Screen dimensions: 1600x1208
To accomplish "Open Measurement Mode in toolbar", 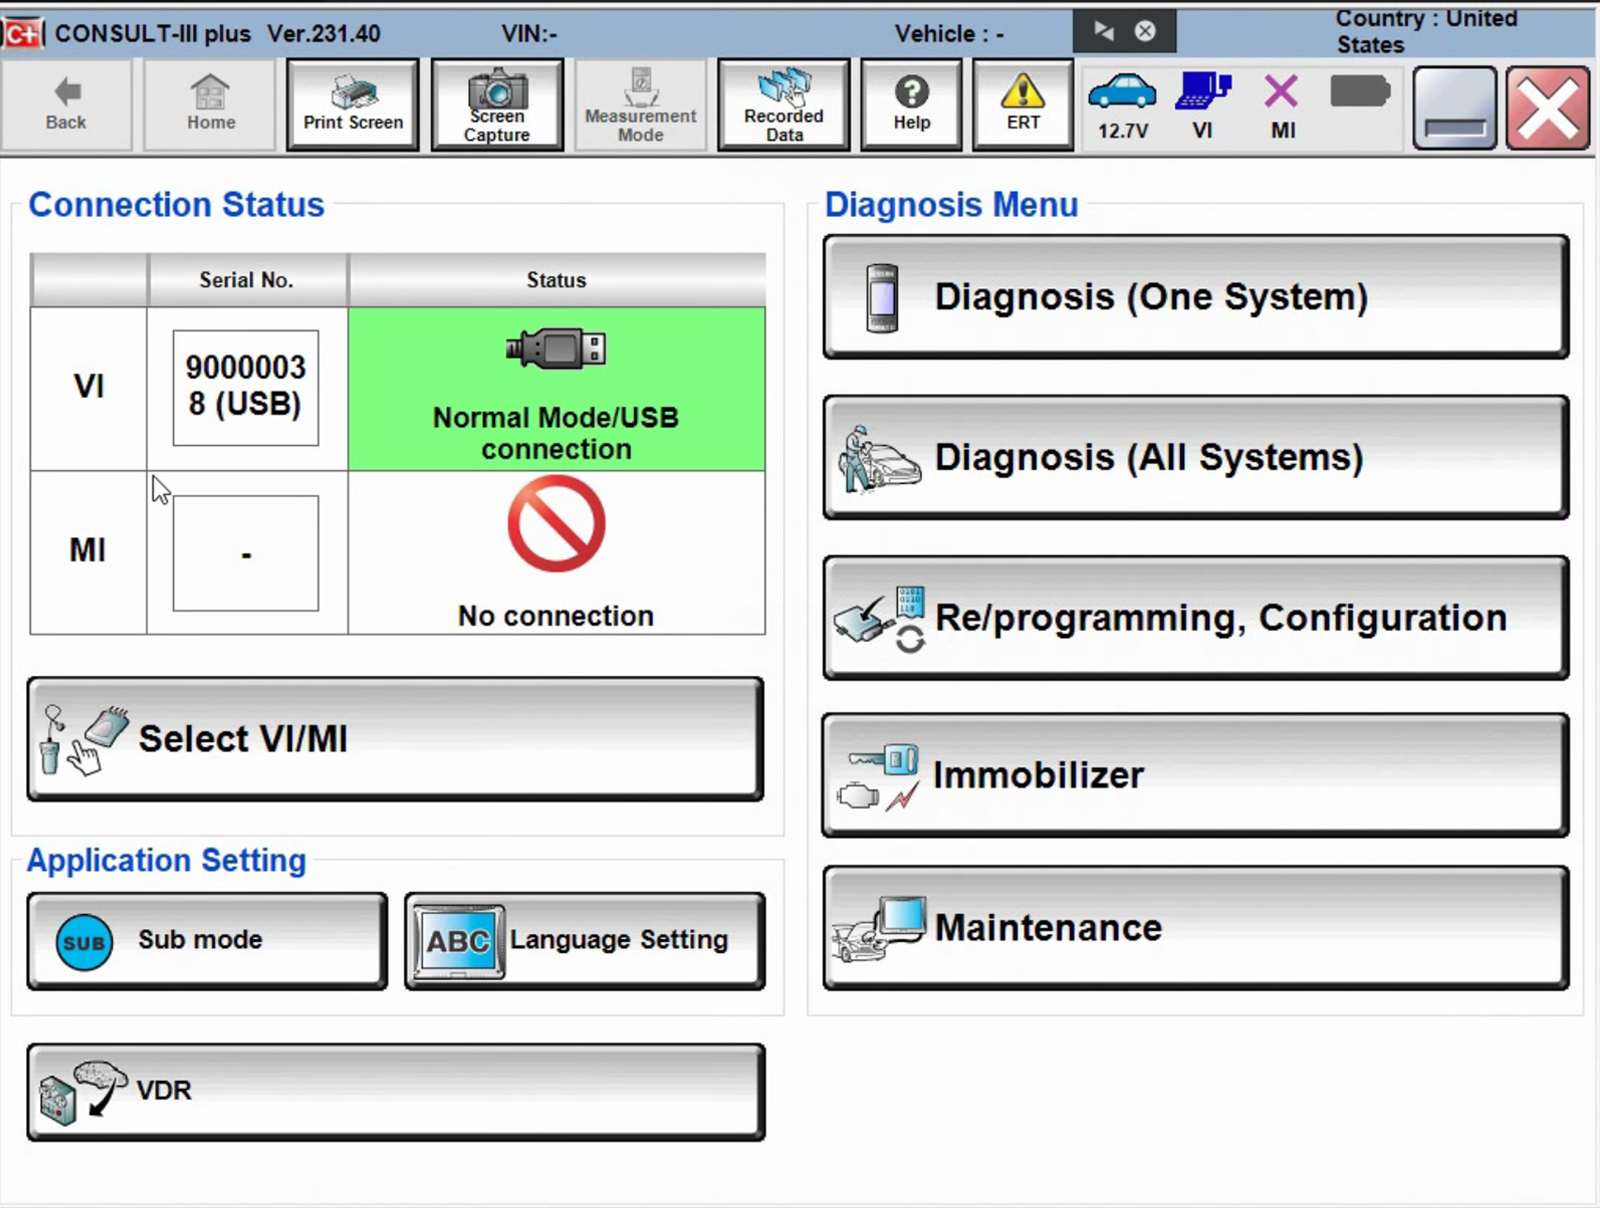I will pos(640,104).
